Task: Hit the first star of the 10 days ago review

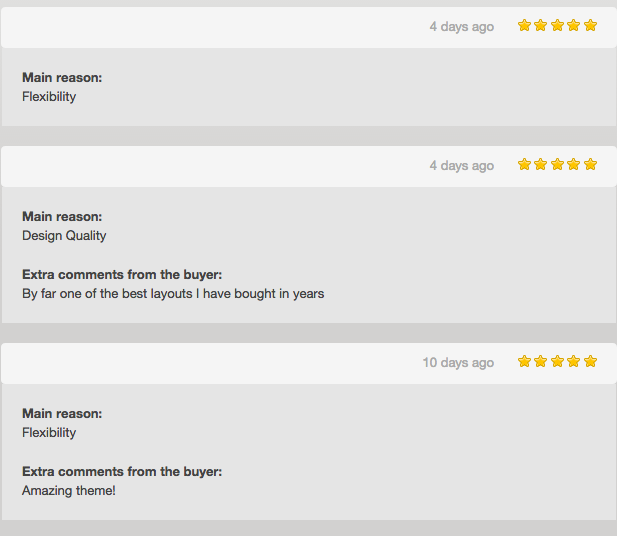Action: coord(524,362)
